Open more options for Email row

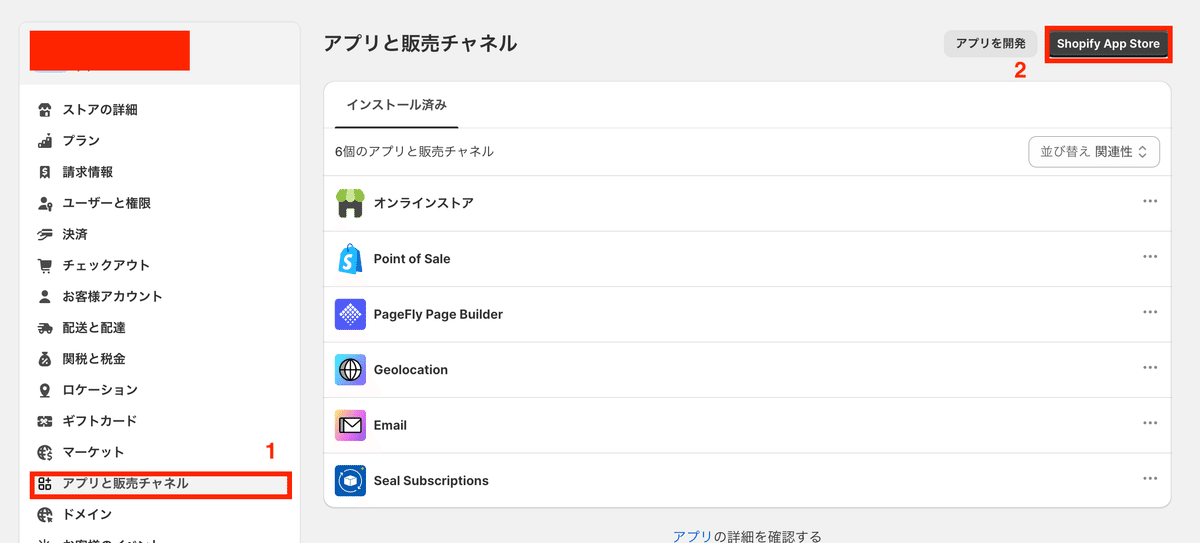pyautogui.click(x=1150, y=423)
